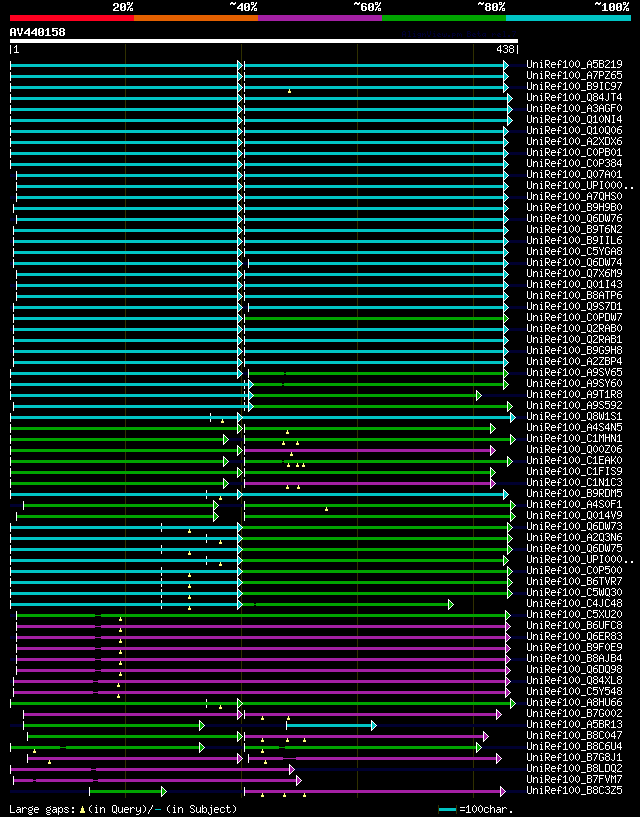Click the query end position 438 label
This screenshot has height=817, width=640.
pos(505,49)
